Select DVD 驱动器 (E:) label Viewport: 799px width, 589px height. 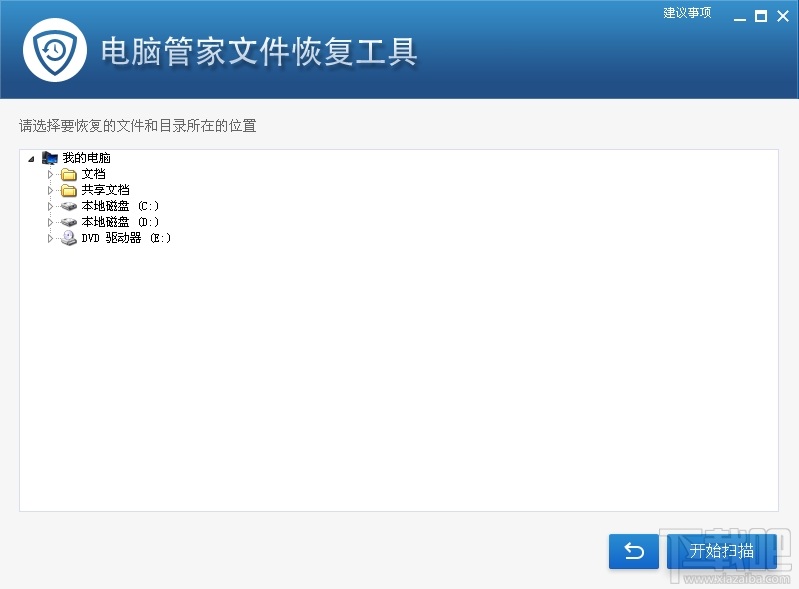coord(126,238)
